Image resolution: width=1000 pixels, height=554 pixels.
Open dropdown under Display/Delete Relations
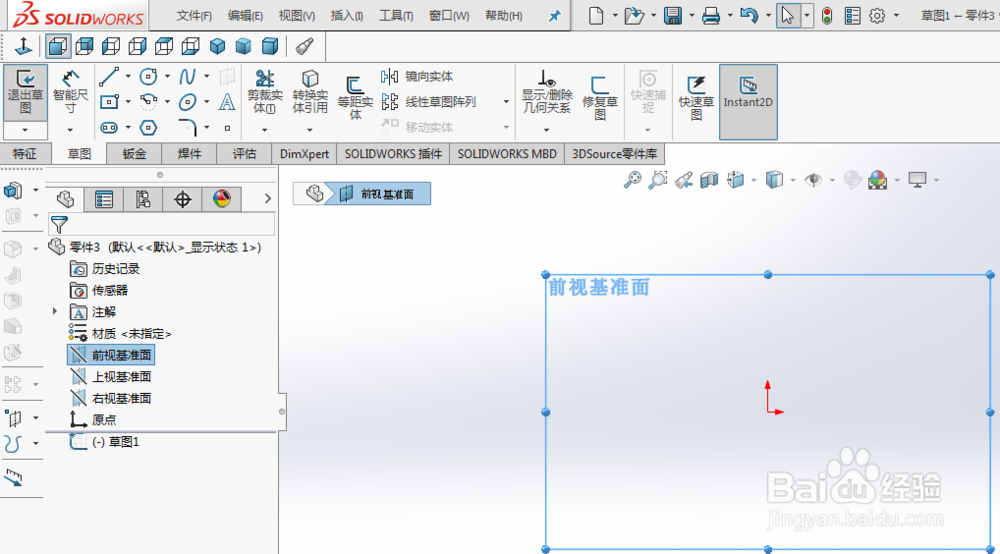click(547, 130)
